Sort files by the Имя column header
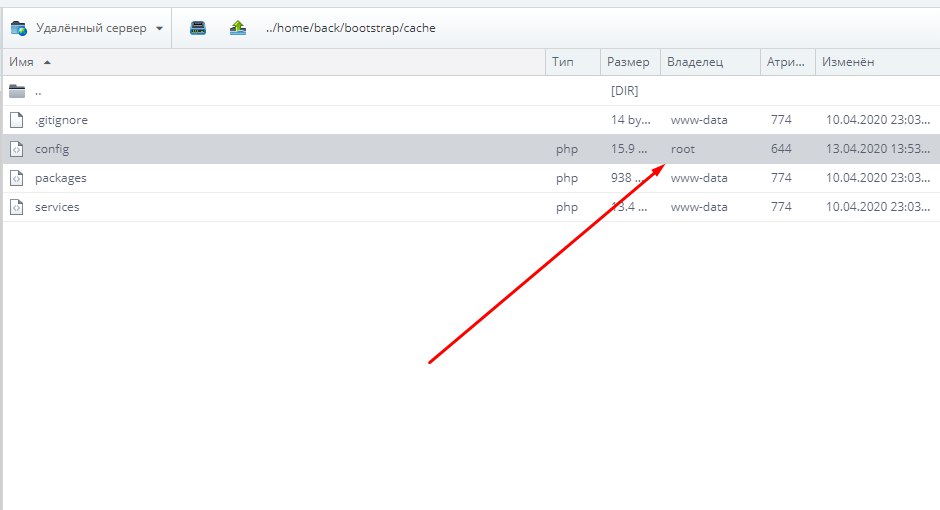The height and width of the screenshot is (510, 940). 273,62
